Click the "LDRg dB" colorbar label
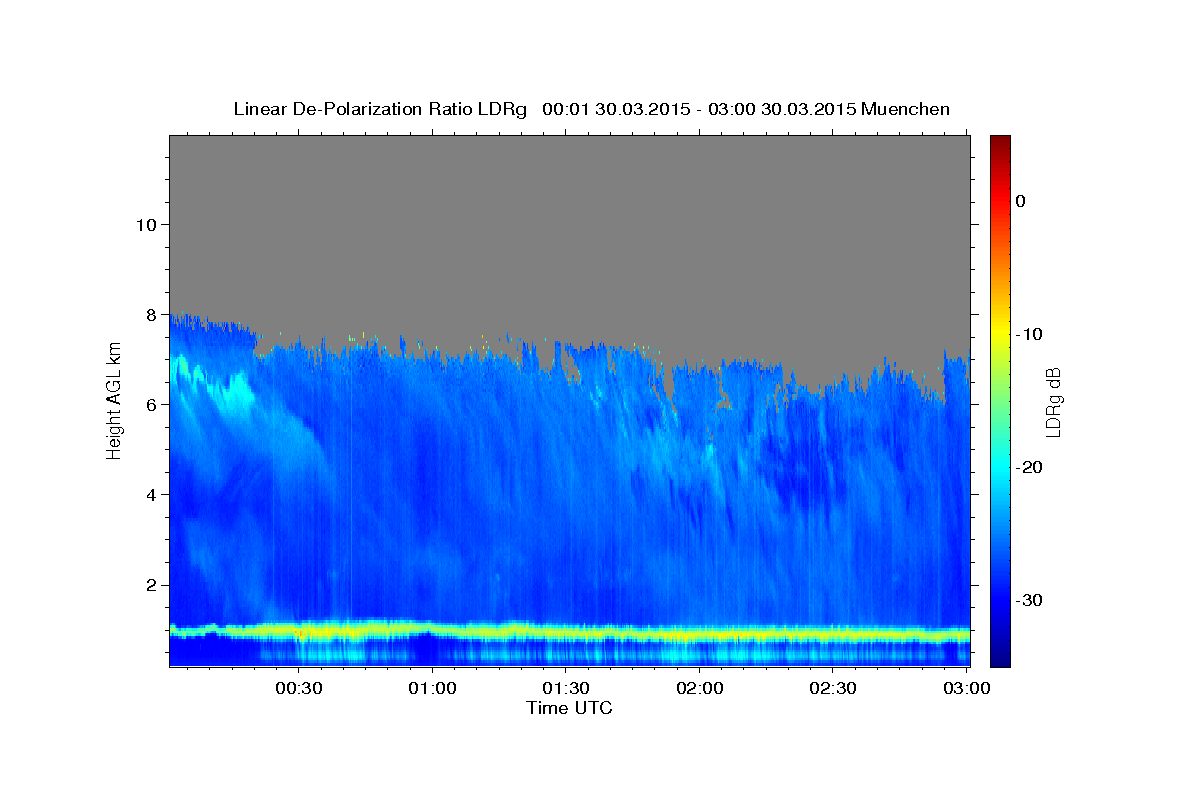This screenshot has height=800, width=1200. (x=1052, y=401)
